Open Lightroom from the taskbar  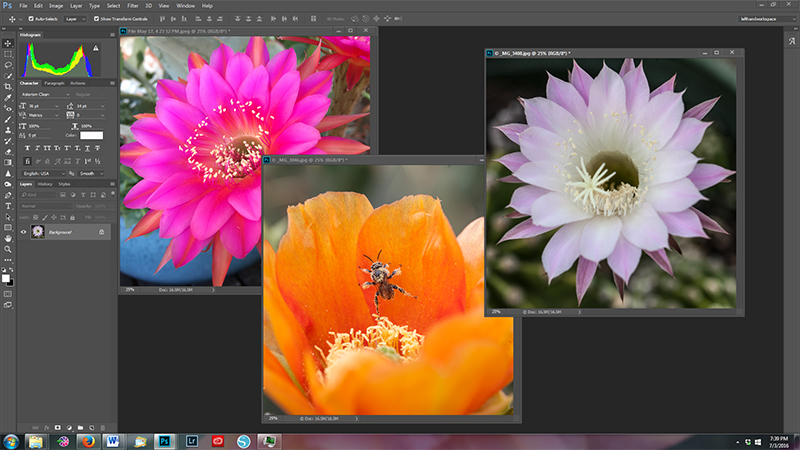pyautogui.click(x=192, y=440)
